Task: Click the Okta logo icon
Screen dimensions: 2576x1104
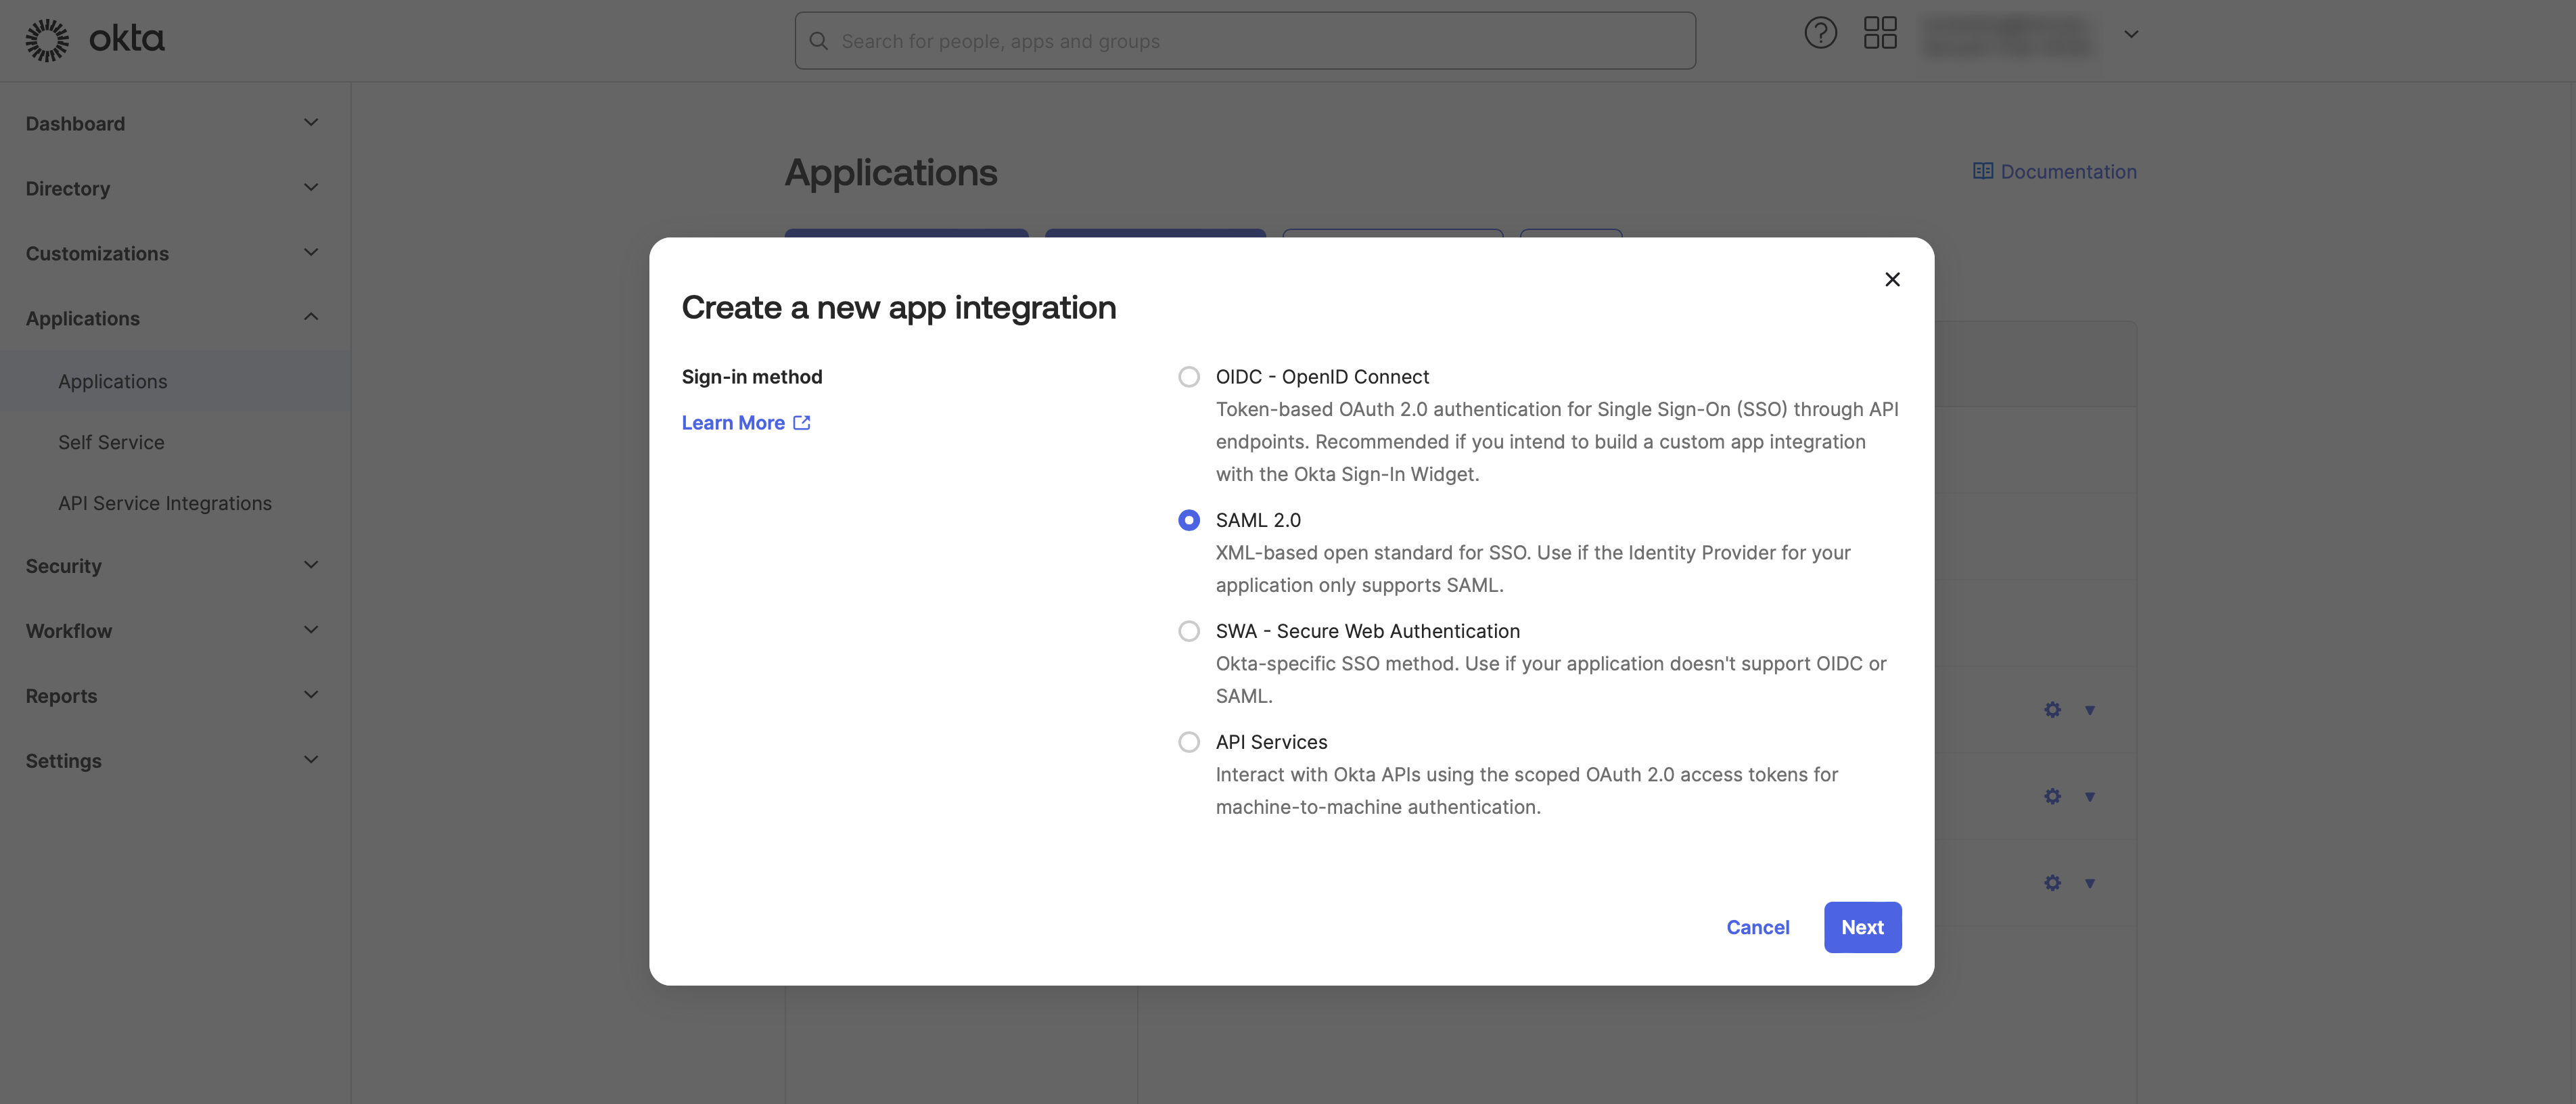Action: pyautogui.click(x=47, y=40)
